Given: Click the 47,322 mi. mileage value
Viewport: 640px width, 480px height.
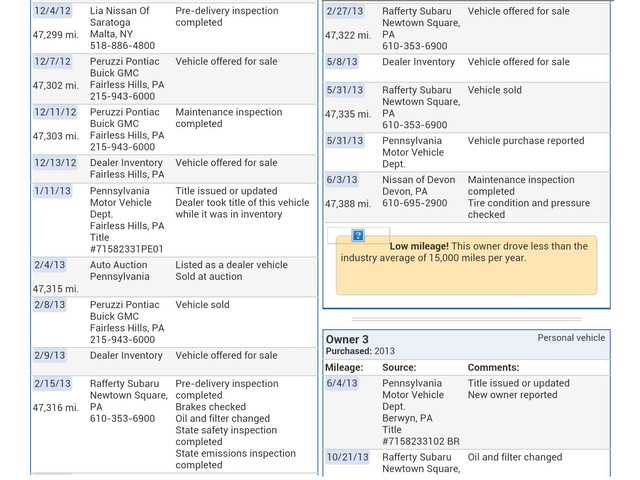Looking at the screenshot, I should tap(348, 36).
